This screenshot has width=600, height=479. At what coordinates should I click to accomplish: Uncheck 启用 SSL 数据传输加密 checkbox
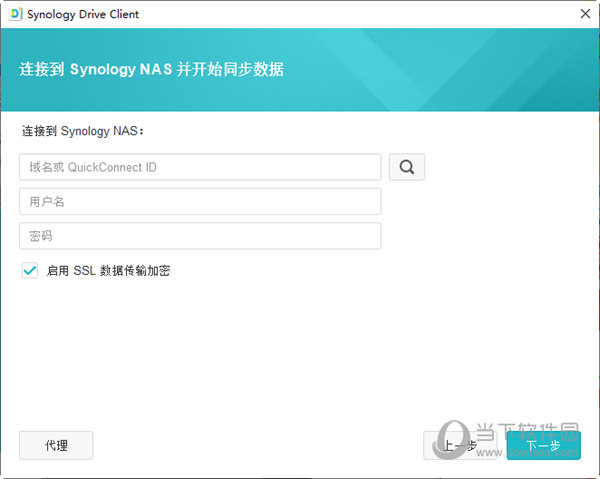(30, 270)
